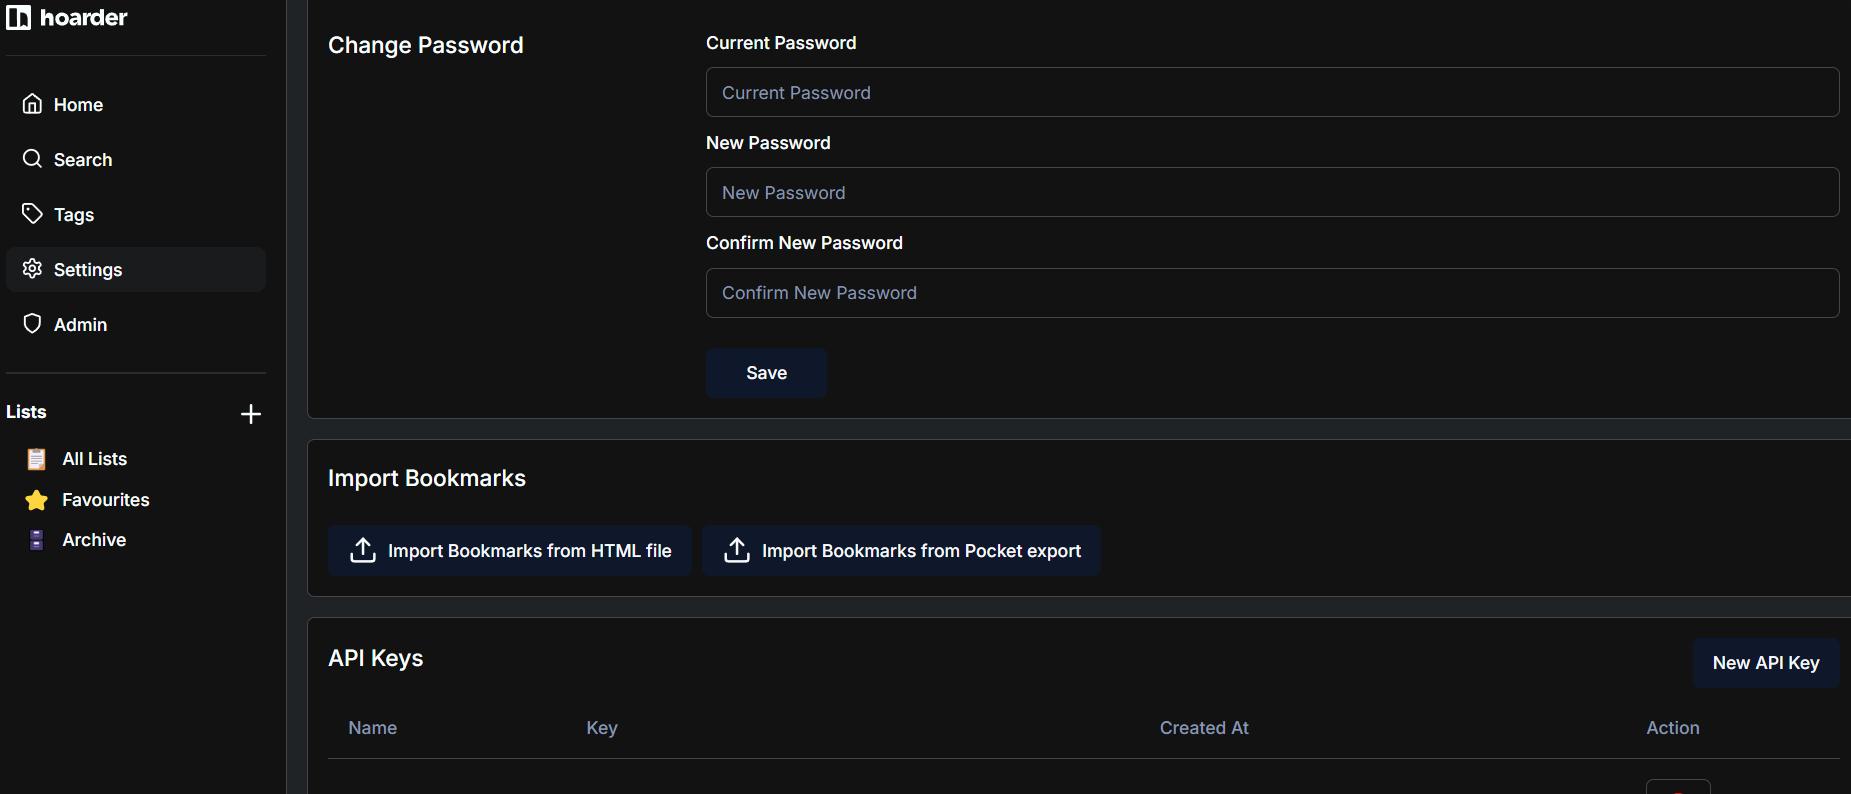
Task: Click the Archive box icon
Action: pyautogui.click(x=37, y=540)
